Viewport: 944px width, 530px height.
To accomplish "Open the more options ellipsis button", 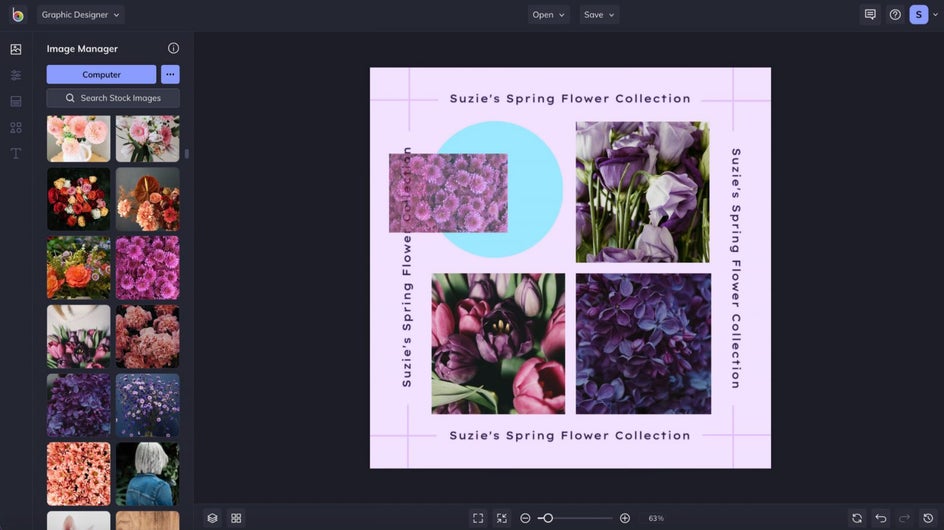I will coord(170,74).
